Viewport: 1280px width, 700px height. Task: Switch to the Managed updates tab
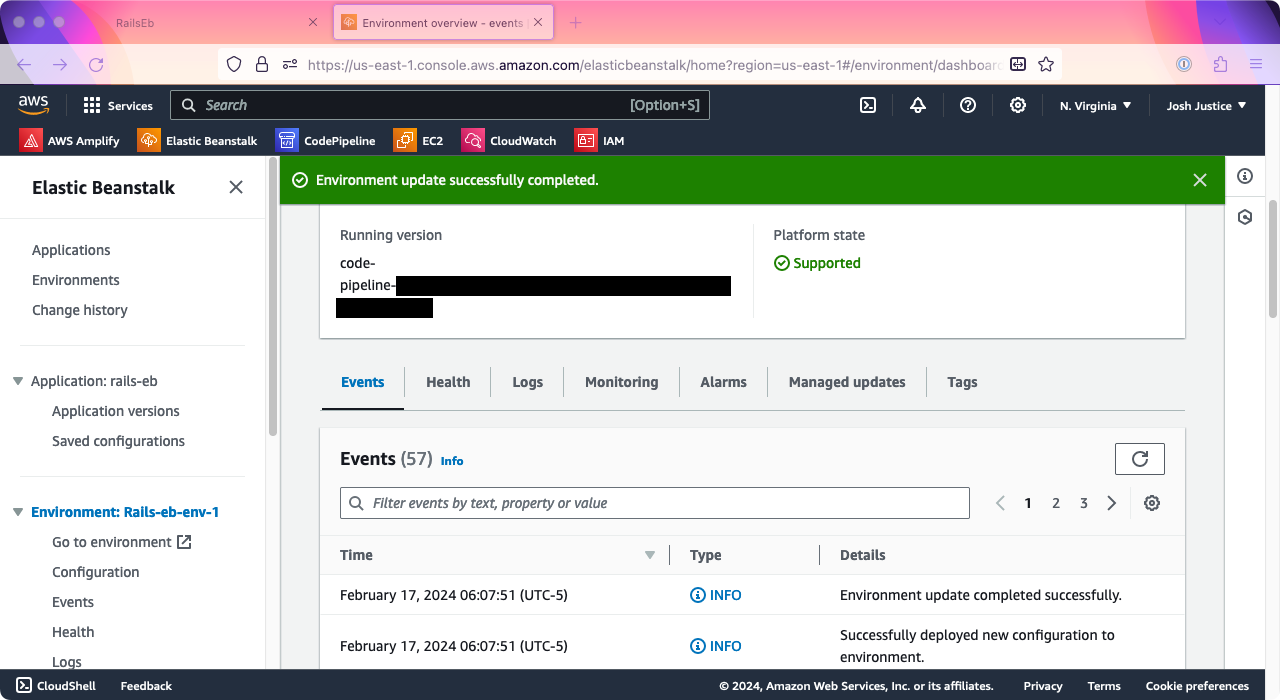[x=847, y=382]
